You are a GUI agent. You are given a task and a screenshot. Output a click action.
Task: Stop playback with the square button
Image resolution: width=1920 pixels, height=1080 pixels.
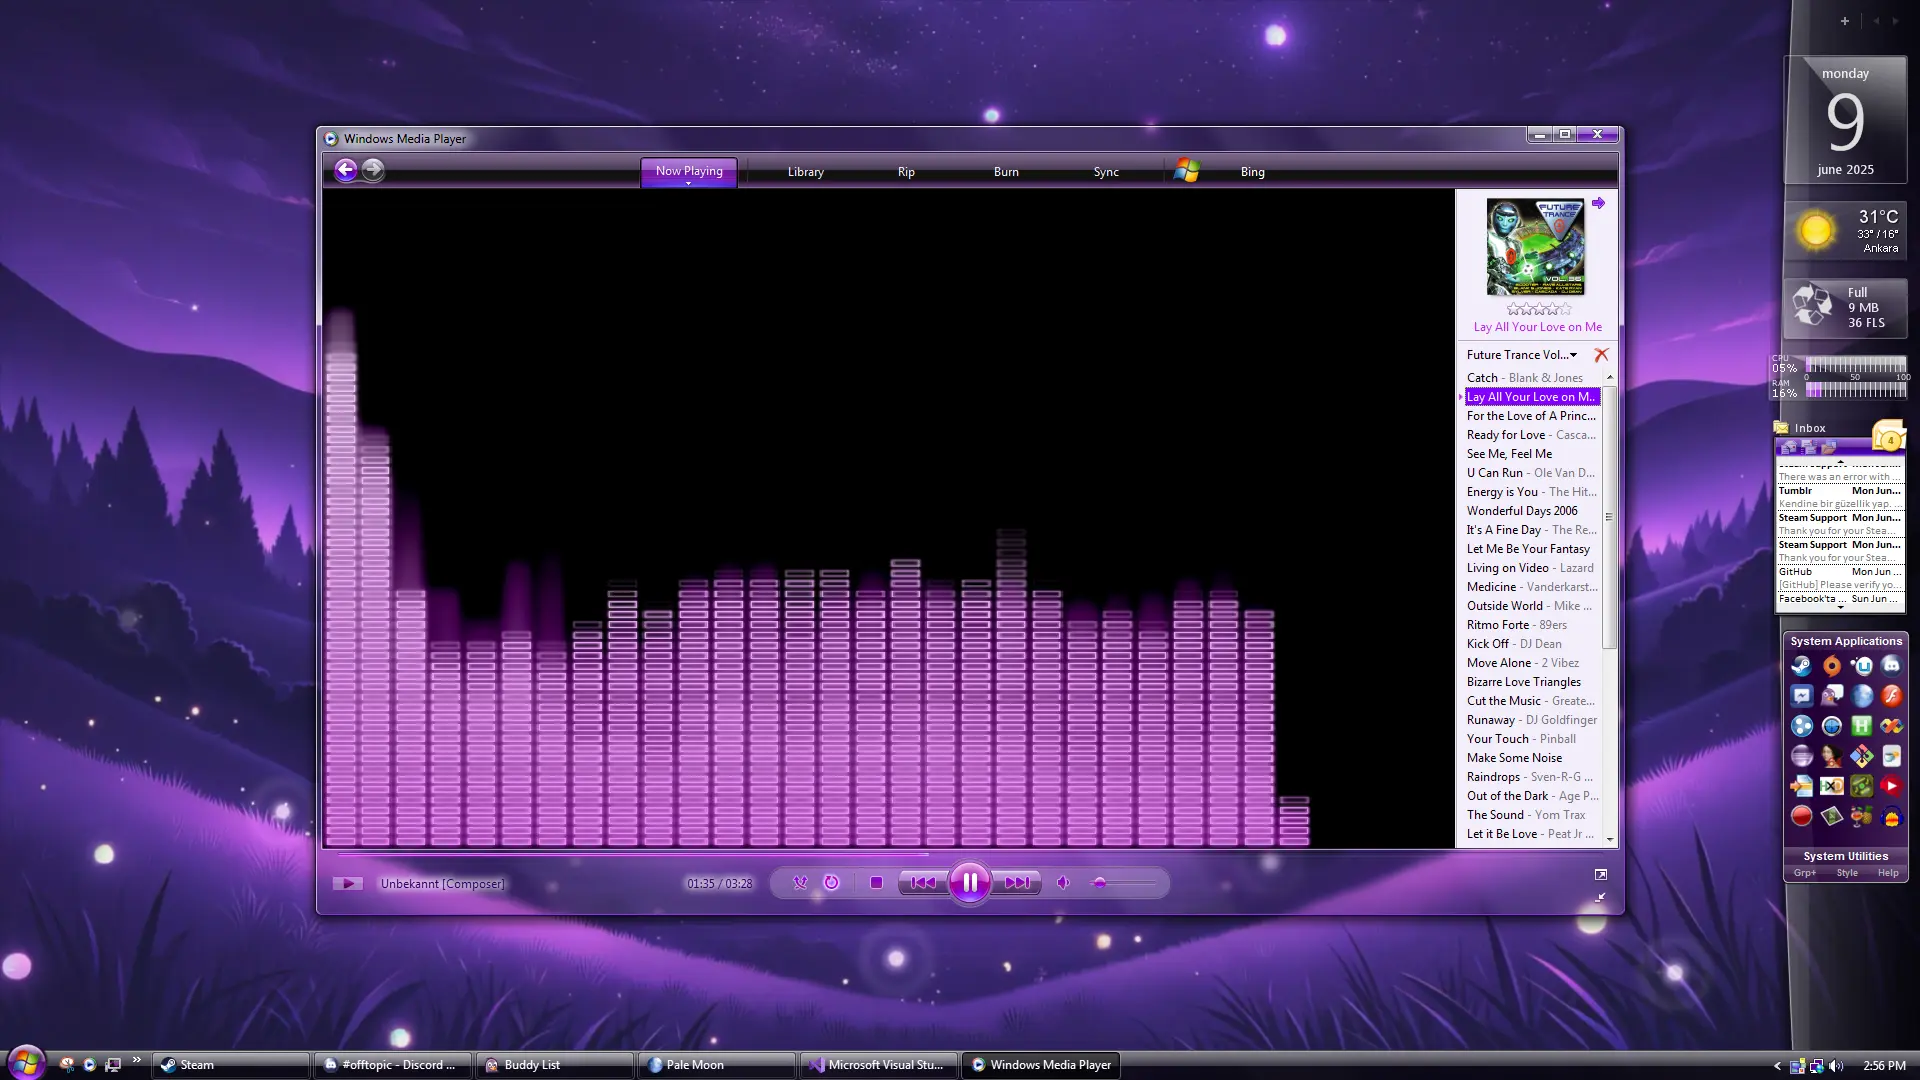876,882
